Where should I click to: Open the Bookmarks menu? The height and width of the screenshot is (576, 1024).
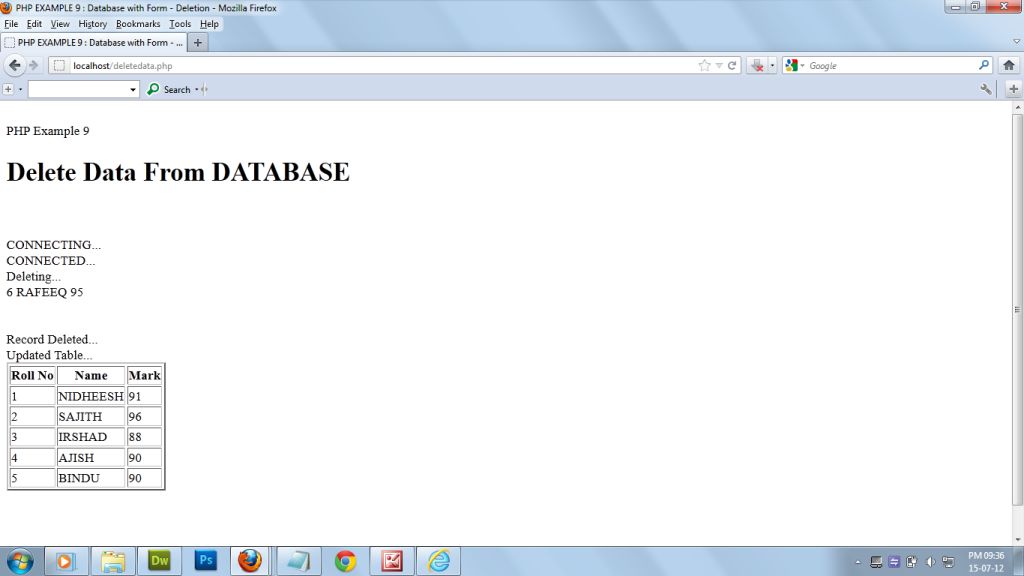pos(138,24)
